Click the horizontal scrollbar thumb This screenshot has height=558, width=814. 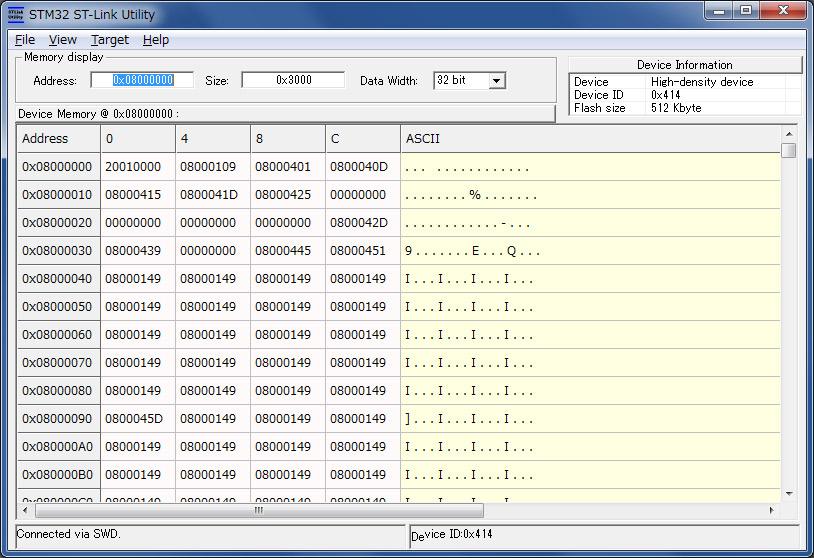pos(257,510)
